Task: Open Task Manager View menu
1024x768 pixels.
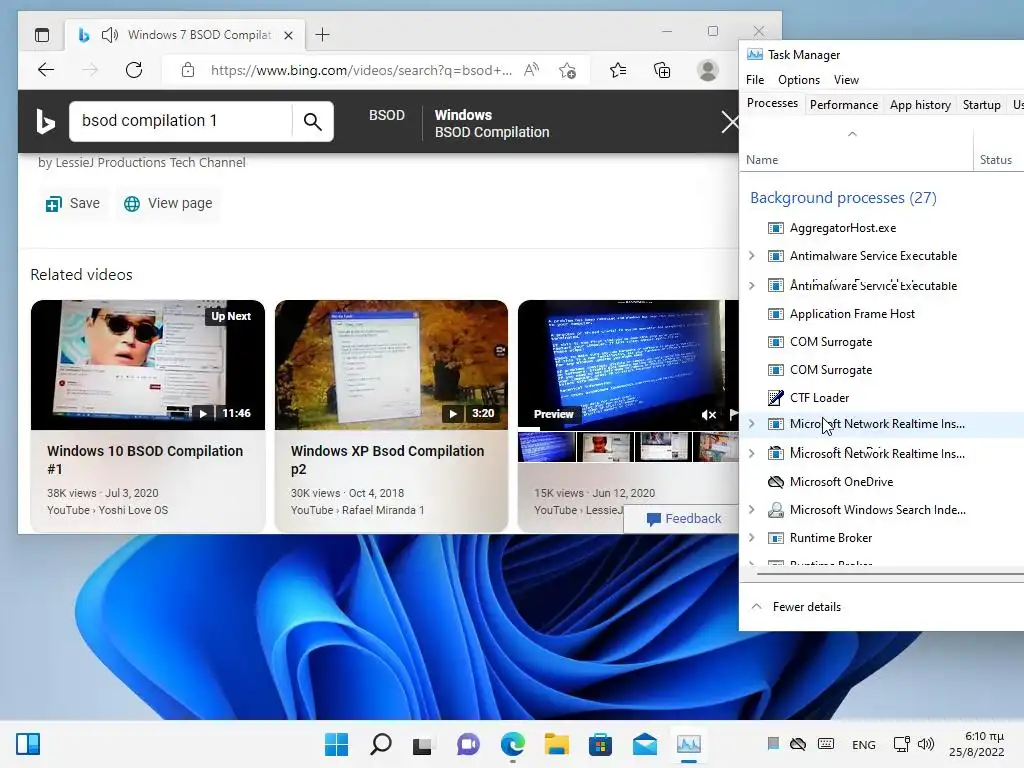Action: click(846, 80)
